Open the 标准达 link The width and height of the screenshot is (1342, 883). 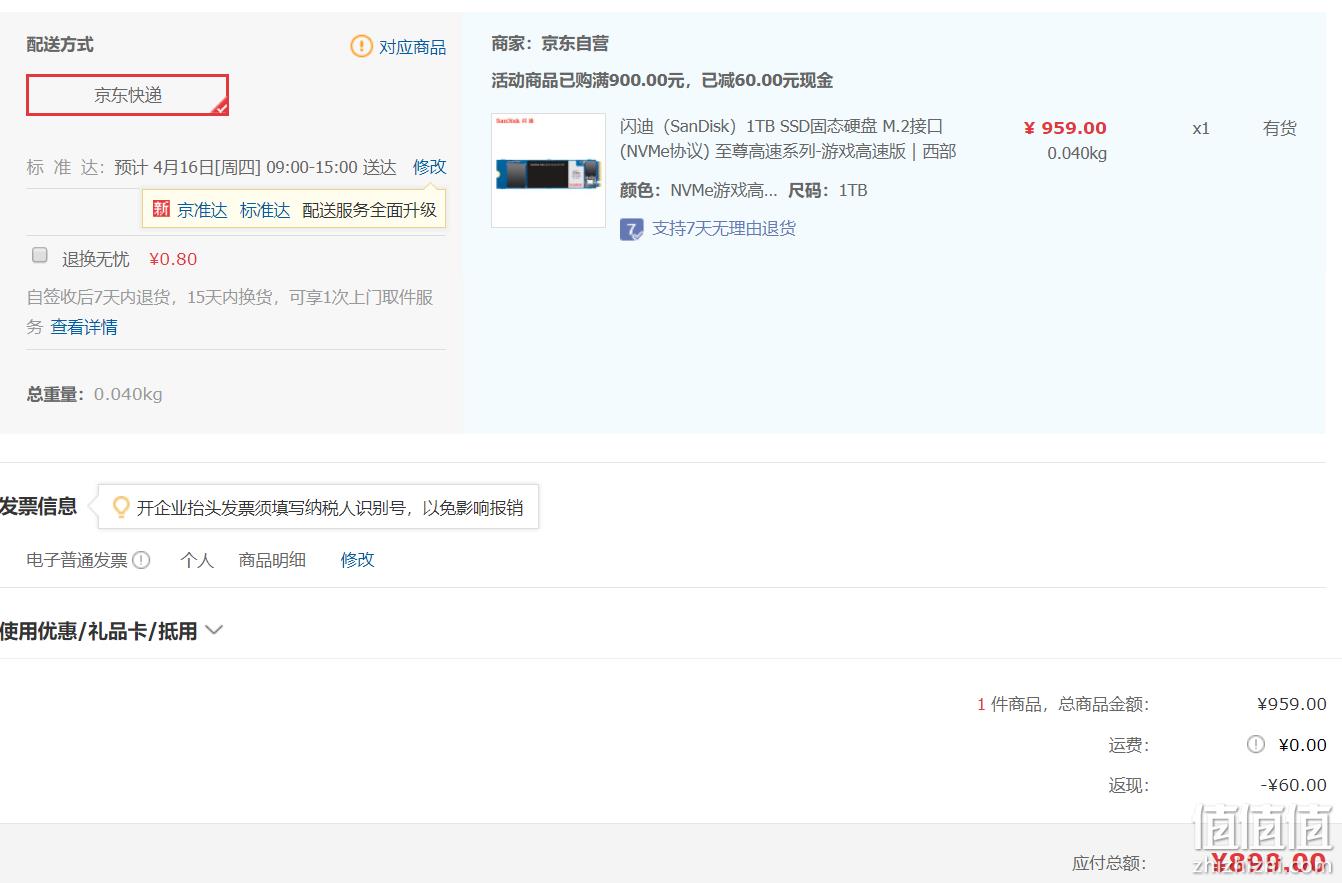(265, 210)
